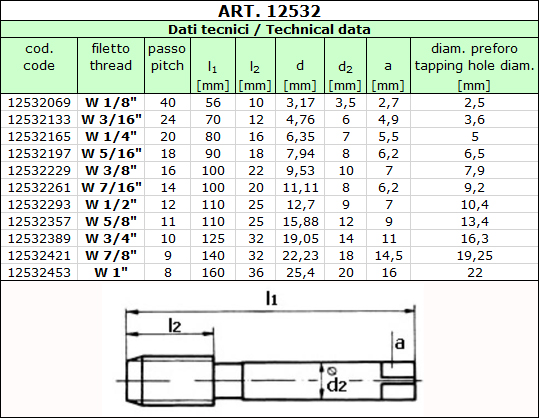Image resolution: width=539 pixels, height=418 pixels.
Task: Click the W 1/4" thread entry
Action: (x=111, y=136)
